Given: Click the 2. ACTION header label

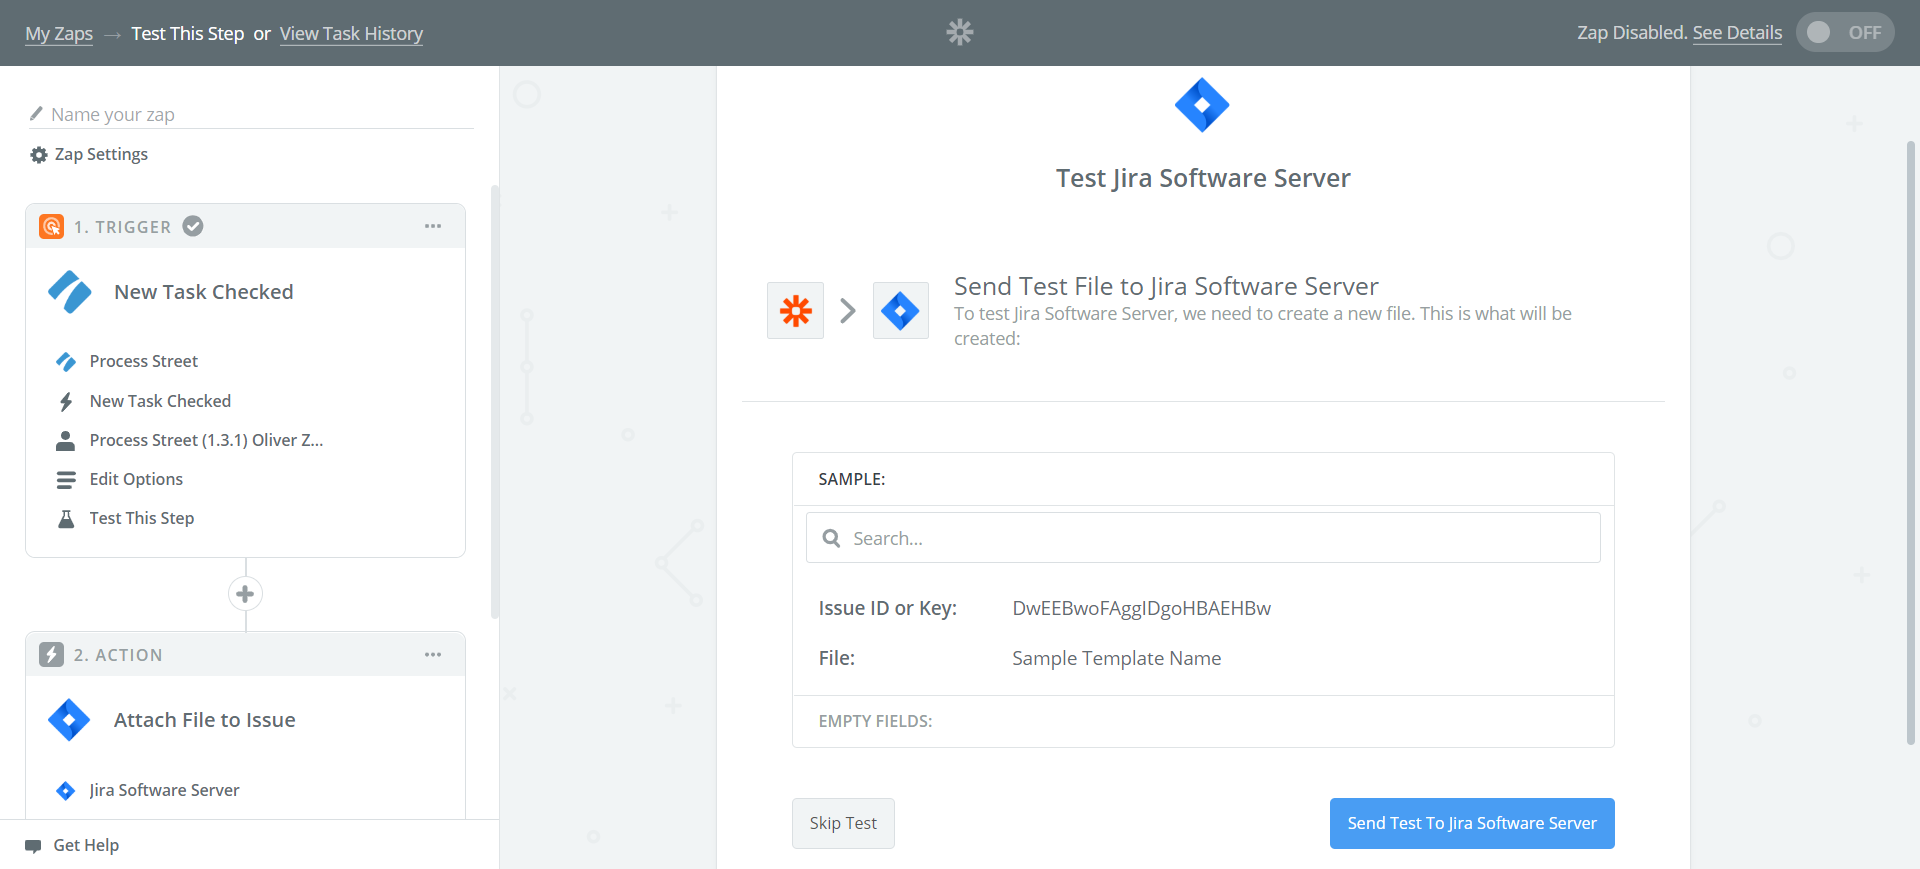Looking at the screenshot, I should (118, 655).
